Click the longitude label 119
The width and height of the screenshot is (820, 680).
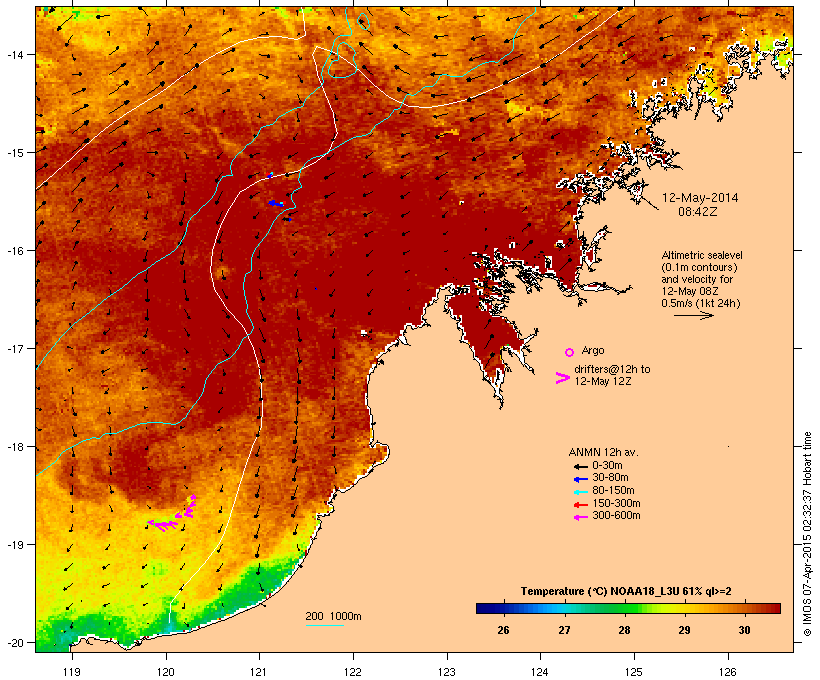(x=72, y=672)
